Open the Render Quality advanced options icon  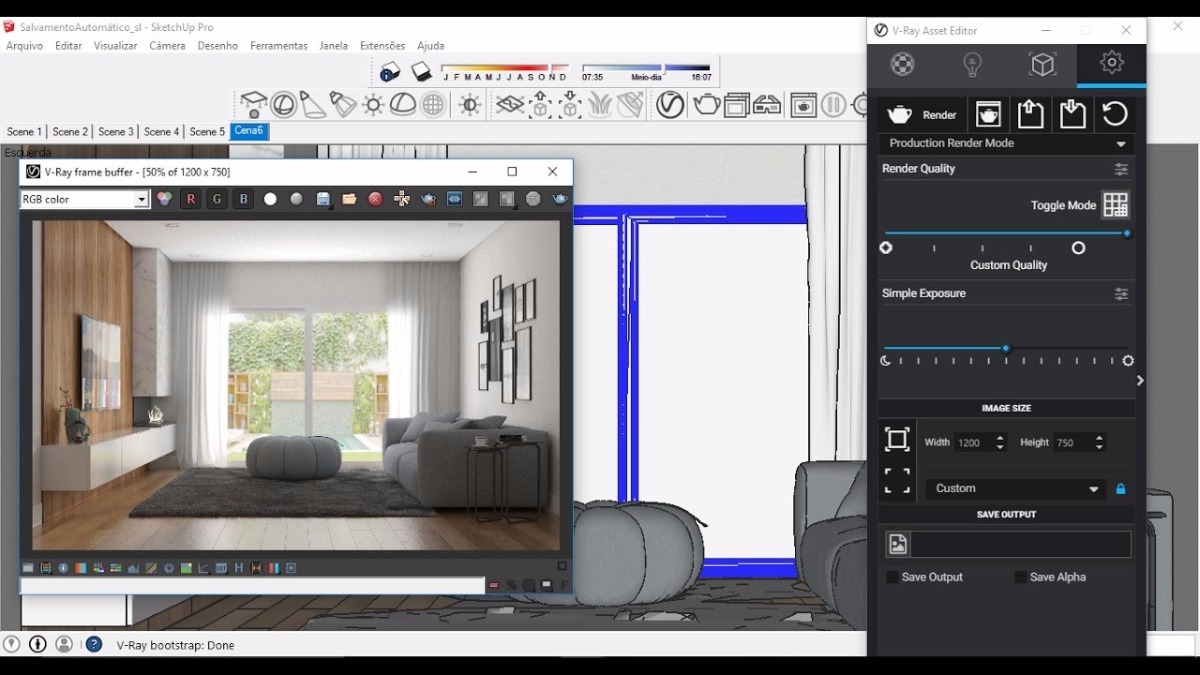(x=1121, y=169)
